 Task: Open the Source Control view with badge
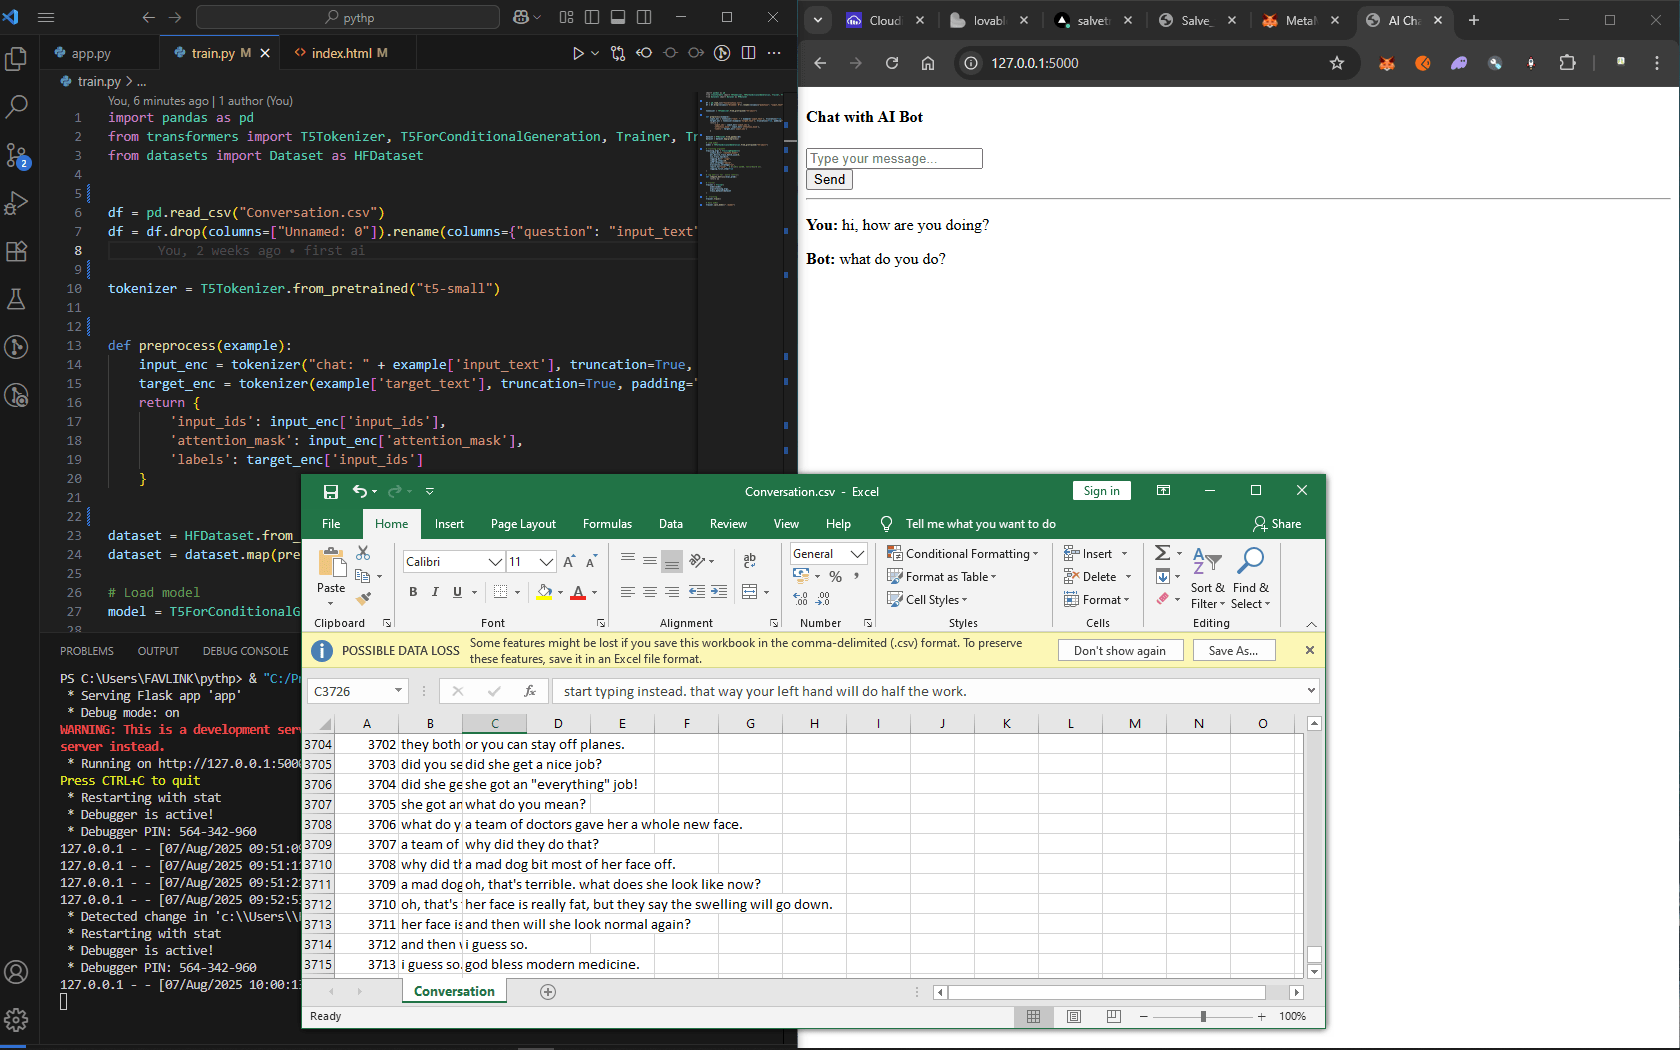17,155
